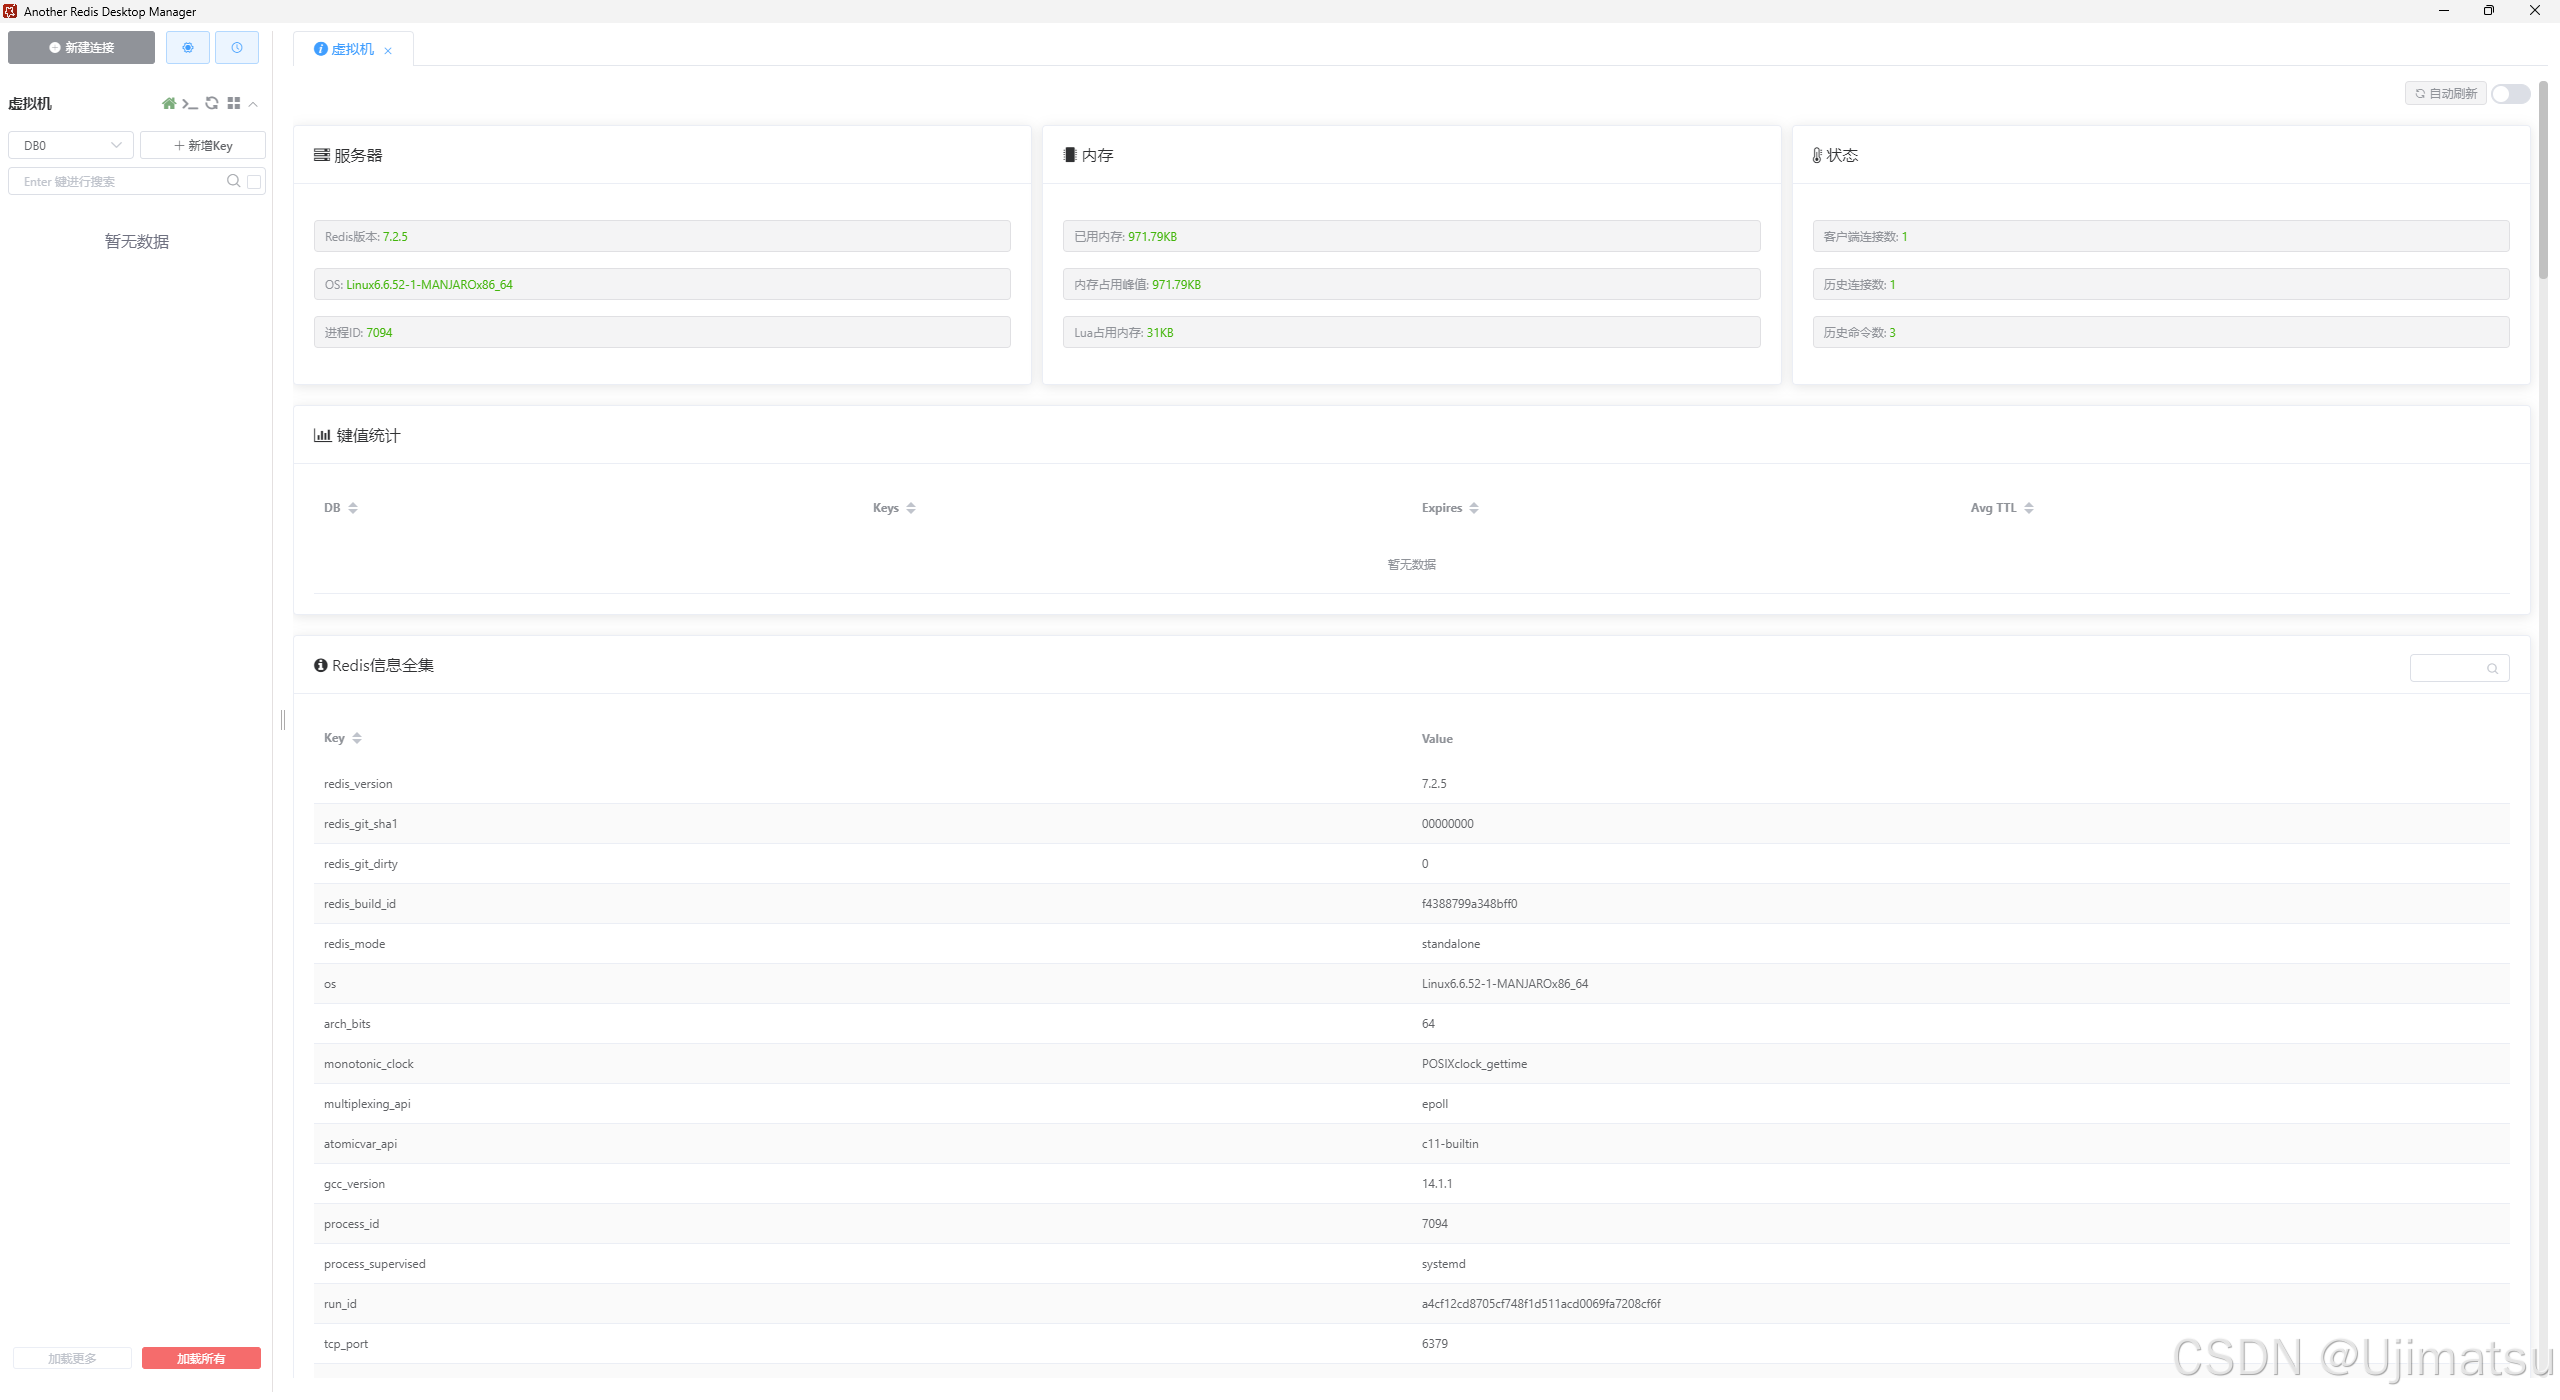Open the Redis console terminal icon
The width and height of the screenshot is (2560, 1400).
190,103
